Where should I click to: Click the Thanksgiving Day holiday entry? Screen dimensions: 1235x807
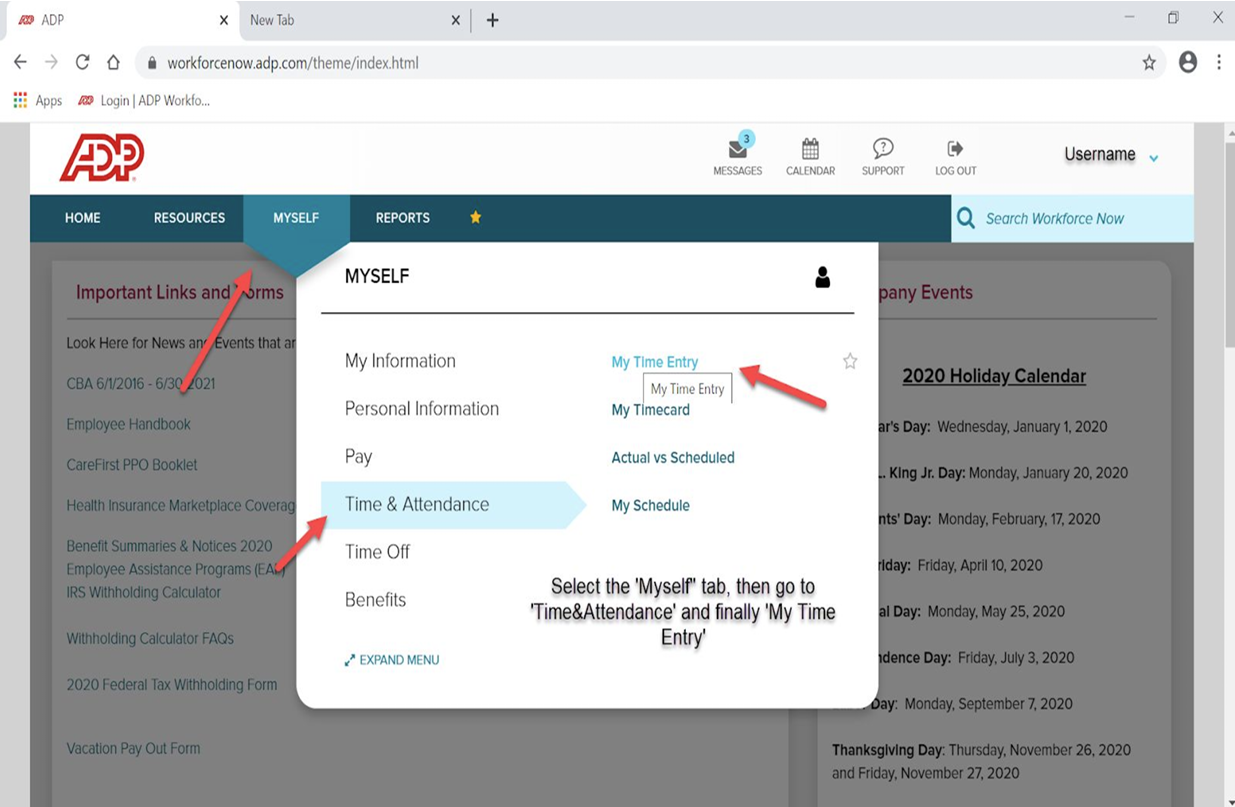click(981, 761)
